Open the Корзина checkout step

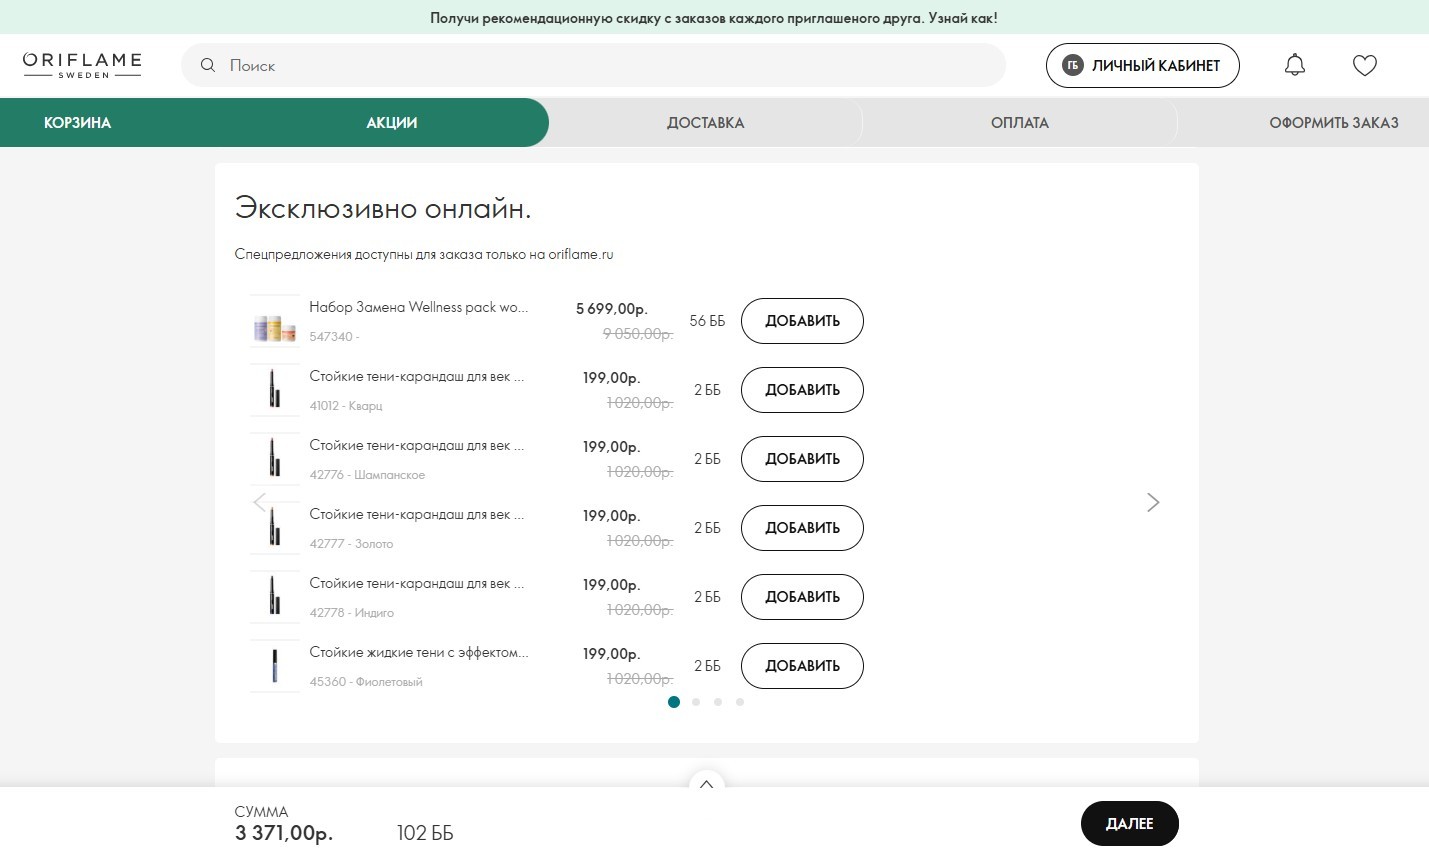tap(78, 123)
